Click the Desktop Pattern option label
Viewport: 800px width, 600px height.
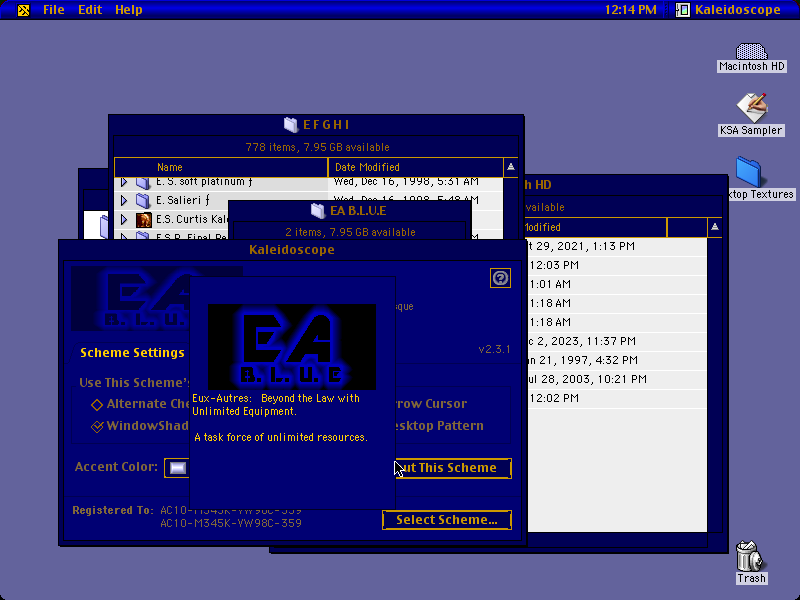(x=439, y=426)
